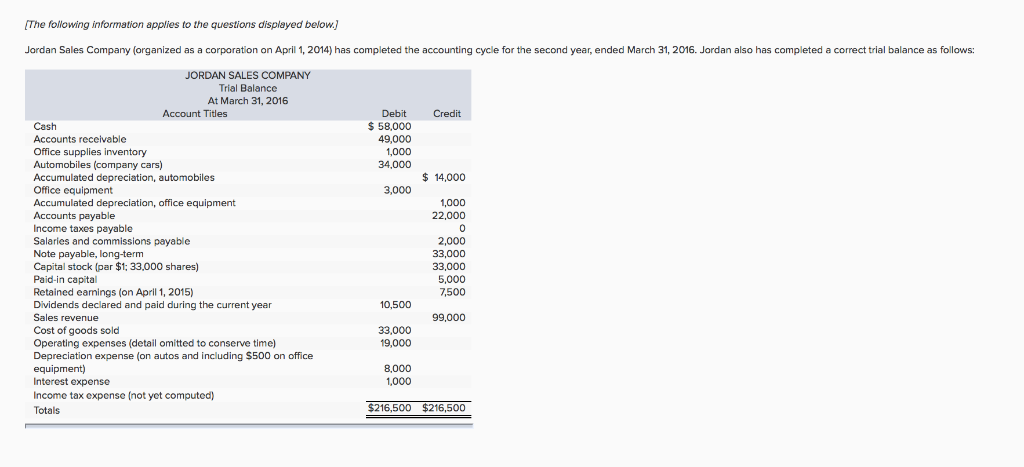Click 'Dividends declared and paid during the current year'
The image size is (1024, 467).
pyautogui.click(x=152, y=305)
